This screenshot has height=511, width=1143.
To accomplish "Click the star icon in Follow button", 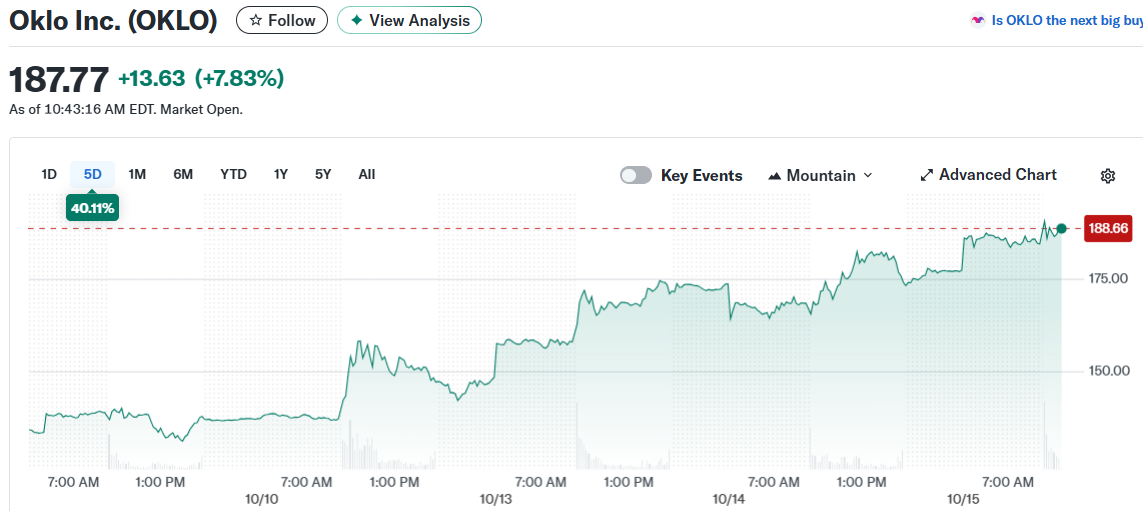I will [256, 20].
